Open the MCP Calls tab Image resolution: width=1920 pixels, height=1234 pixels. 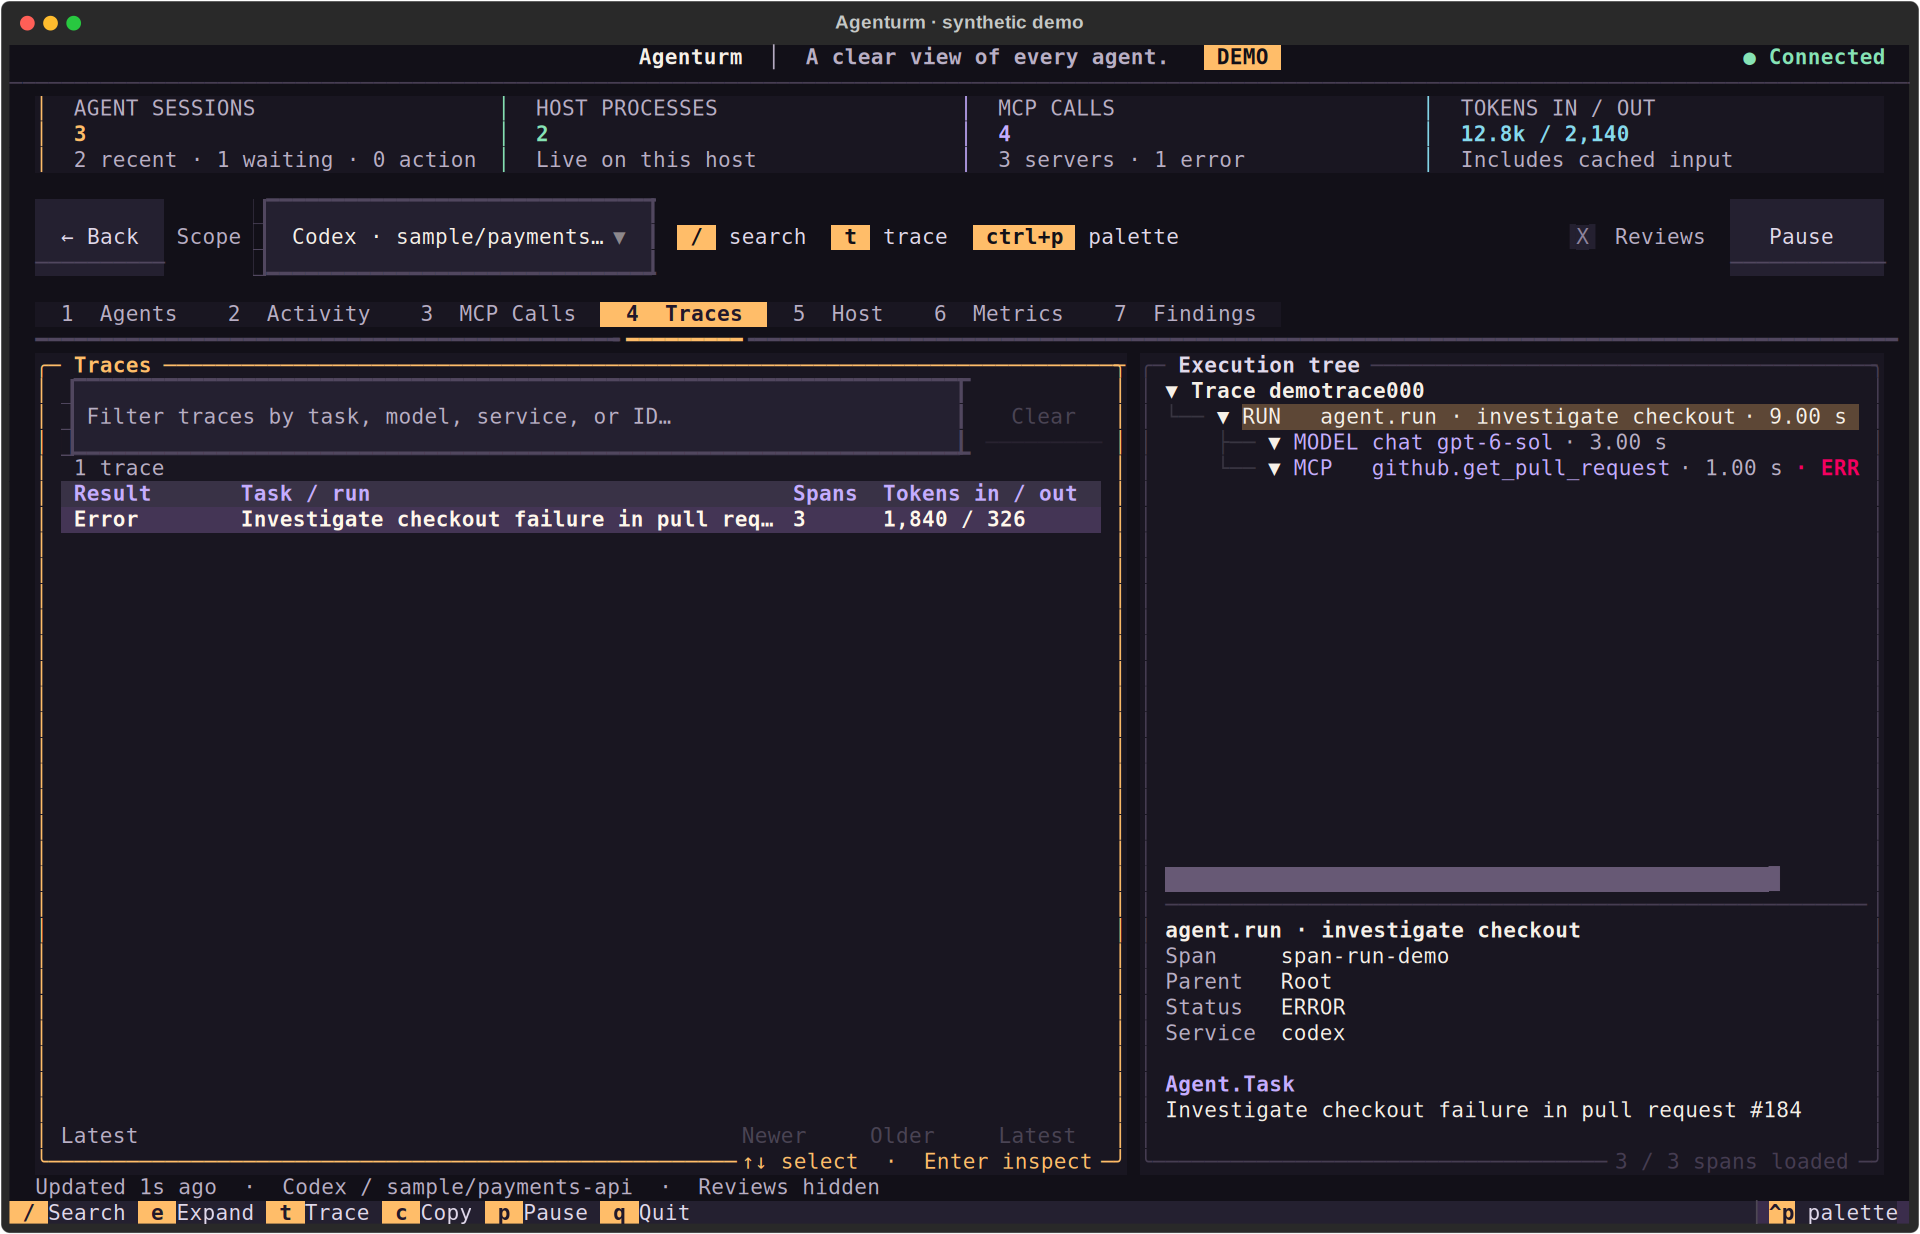pyautogui.click(x=497, y=314)
